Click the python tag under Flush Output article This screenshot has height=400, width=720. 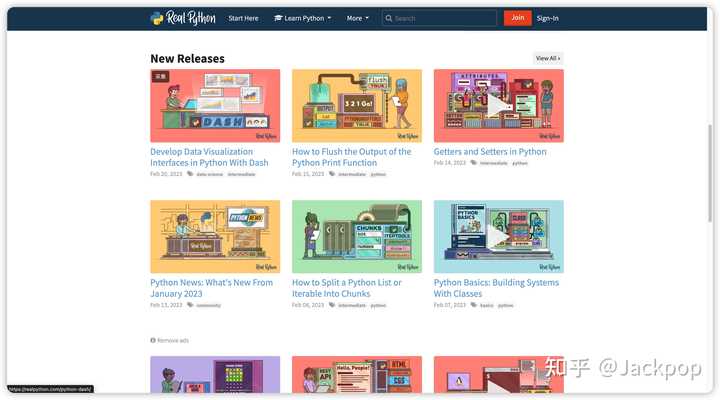[378, 175]
